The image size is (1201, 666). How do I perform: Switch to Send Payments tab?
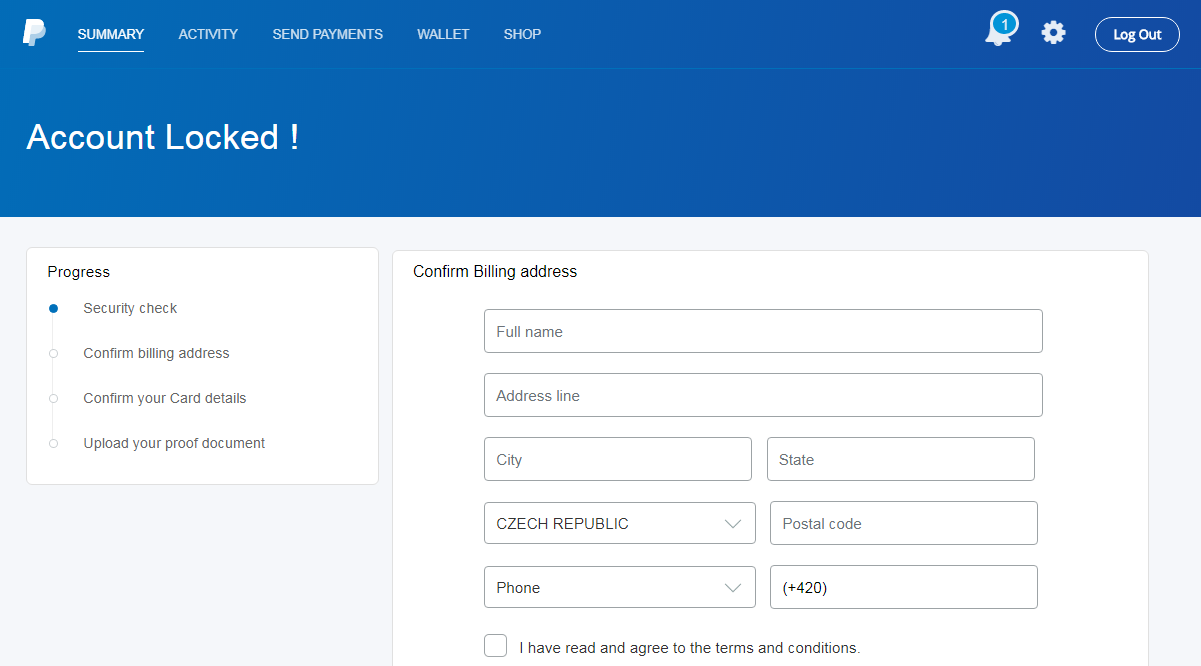point(327,34)
